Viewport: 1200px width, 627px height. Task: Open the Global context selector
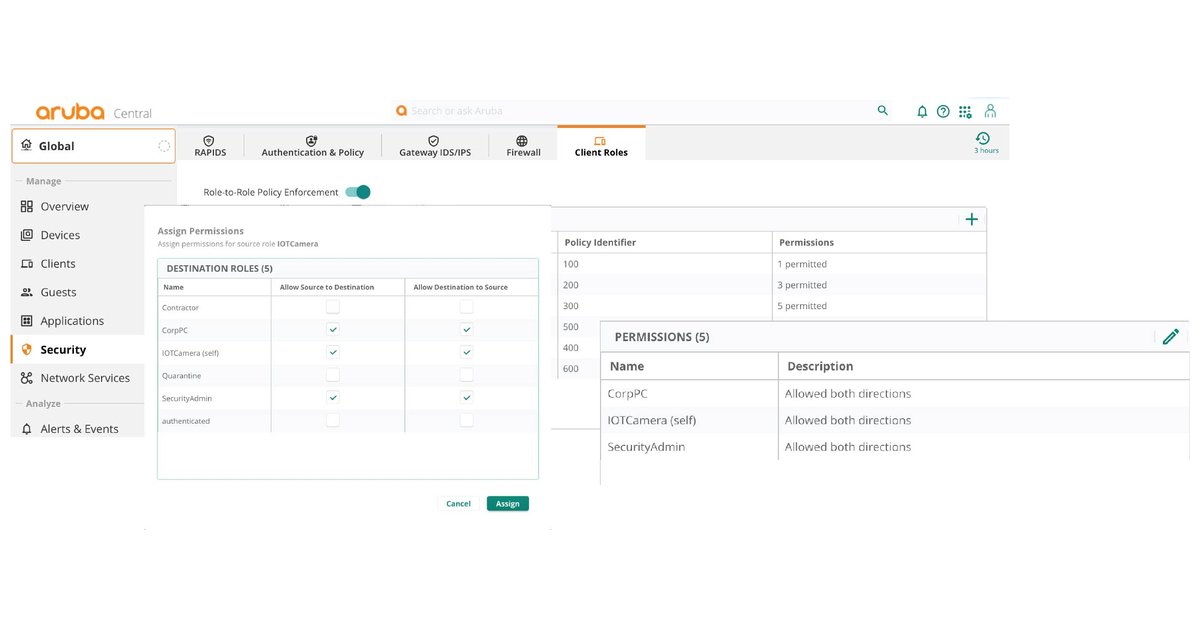pyautogui.click(x=94, y=146)
